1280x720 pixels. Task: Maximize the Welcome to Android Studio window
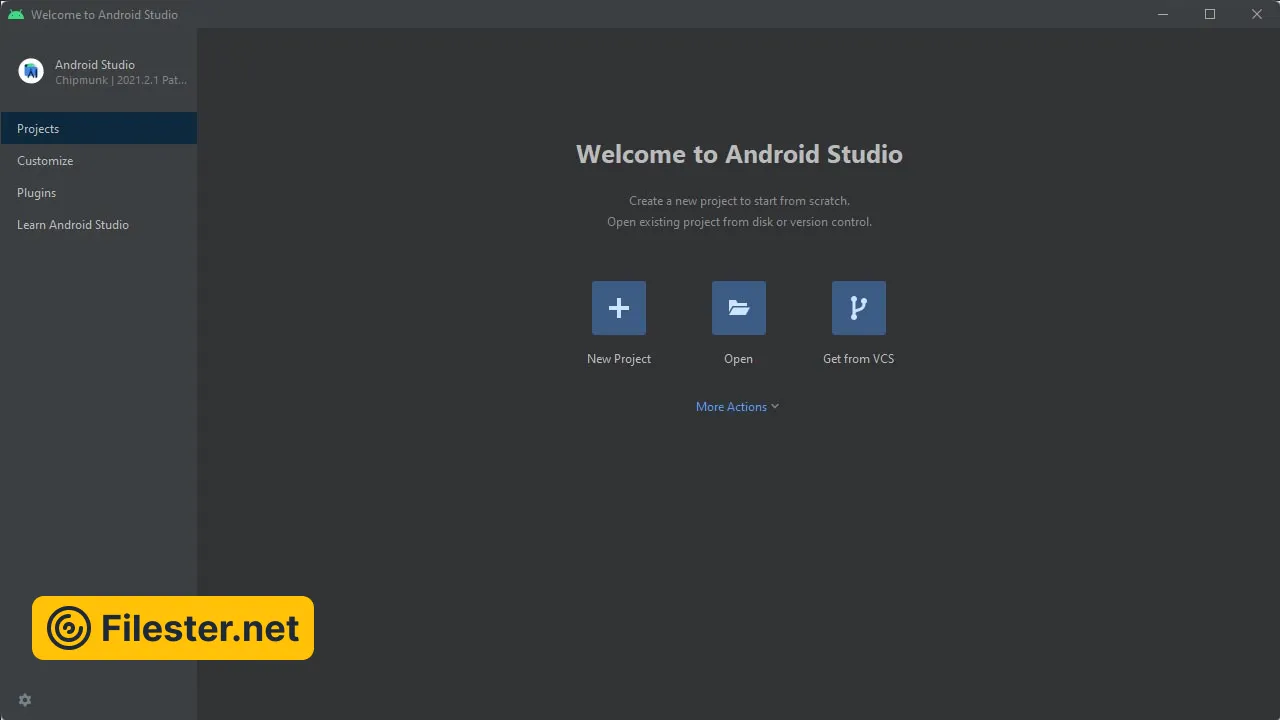coord(1210,14)
